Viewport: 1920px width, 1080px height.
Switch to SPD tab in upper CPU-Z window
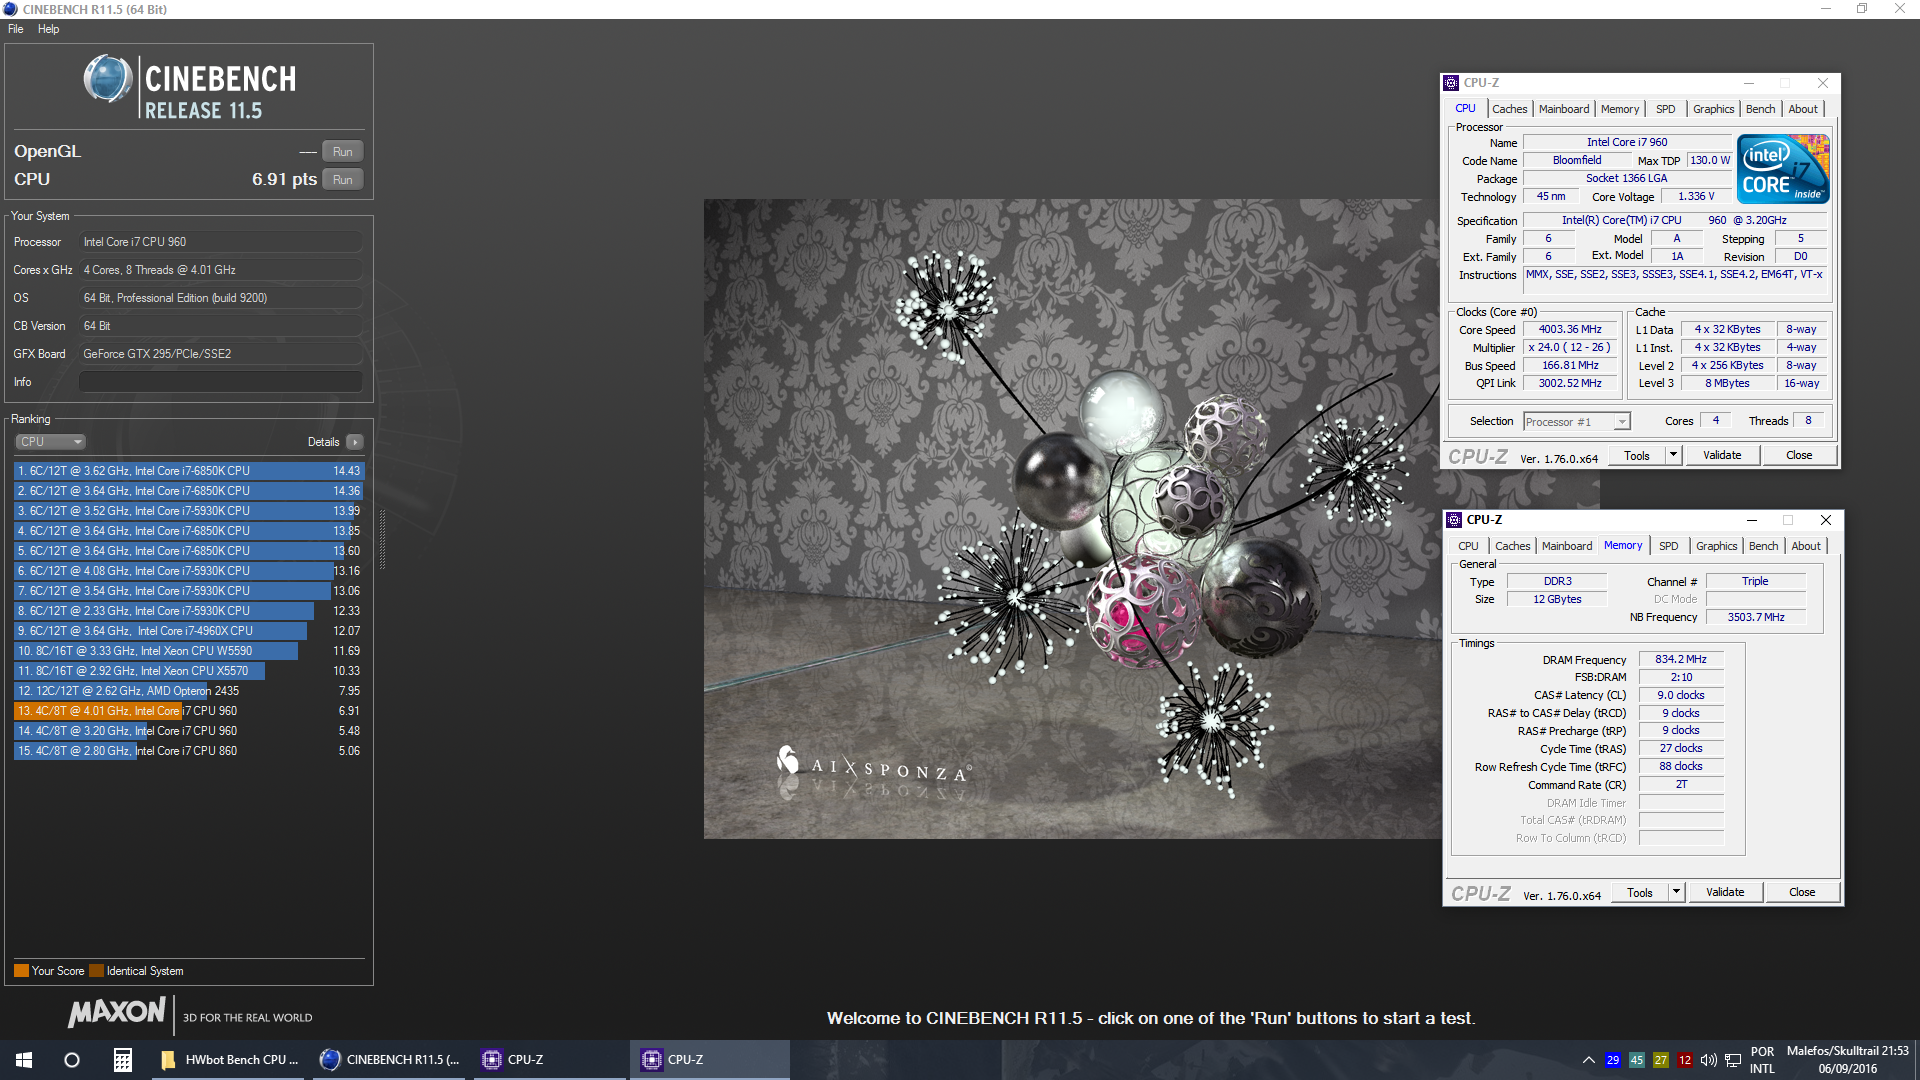[x=1665, y=109]
